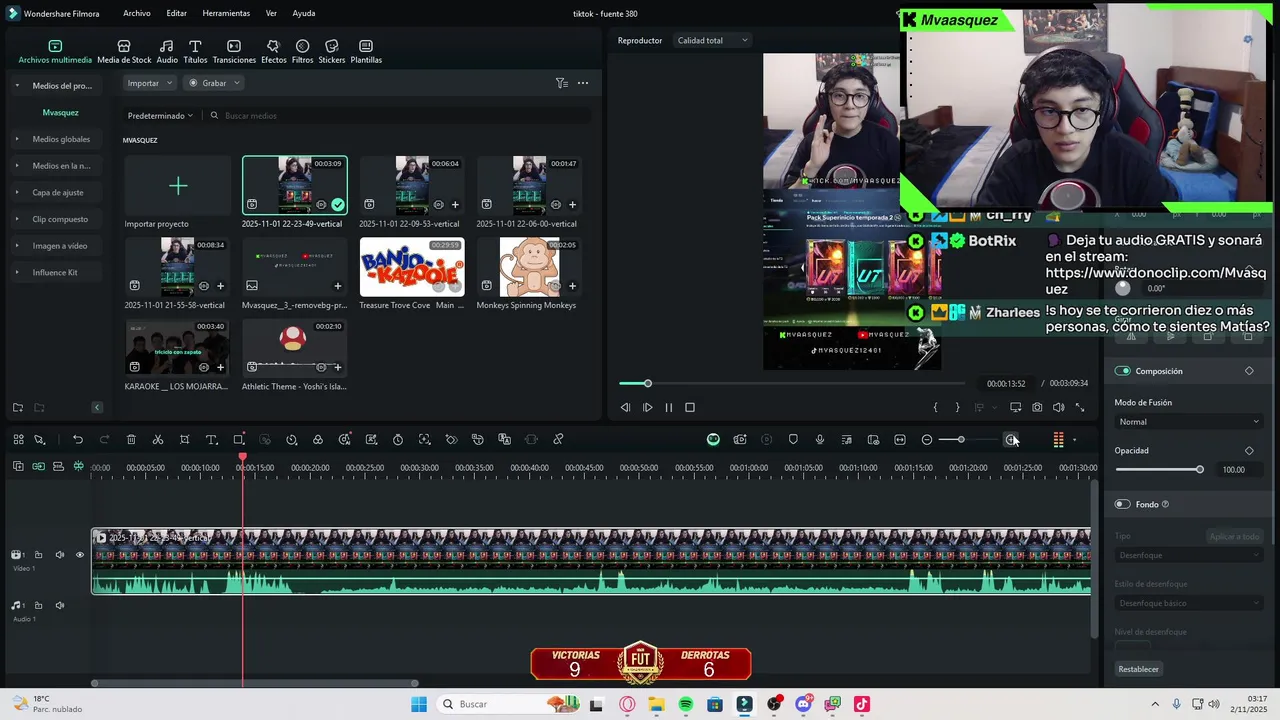Open the Calidad total dropdown
This screenshot has height=720, width=1280.
[712, 41]
